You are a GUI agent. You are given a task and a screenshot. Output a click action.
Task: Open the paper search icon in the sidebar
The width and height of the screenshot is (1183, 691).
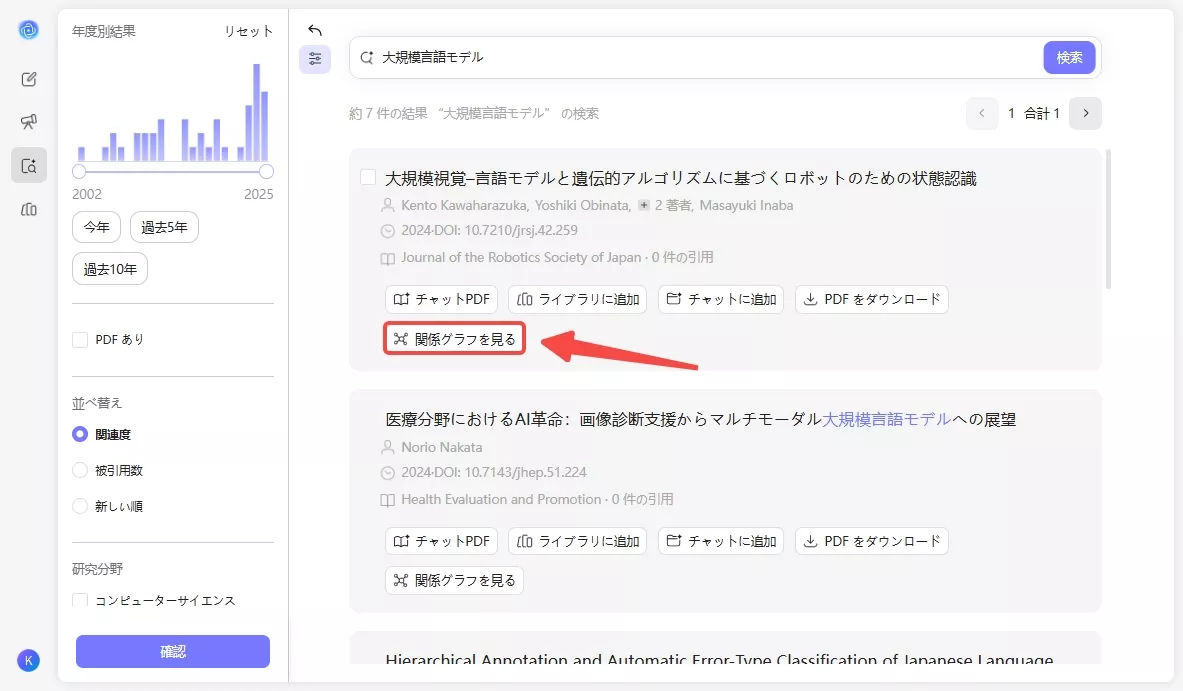(29, 165)
